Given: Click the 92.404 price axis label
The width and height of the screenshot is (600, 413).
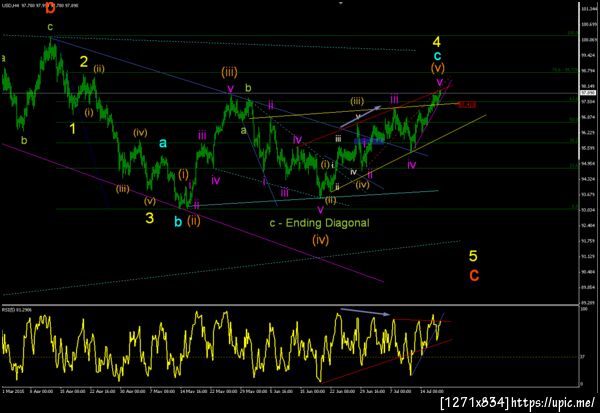Looking at the screenshot, I should click(586, 225).
